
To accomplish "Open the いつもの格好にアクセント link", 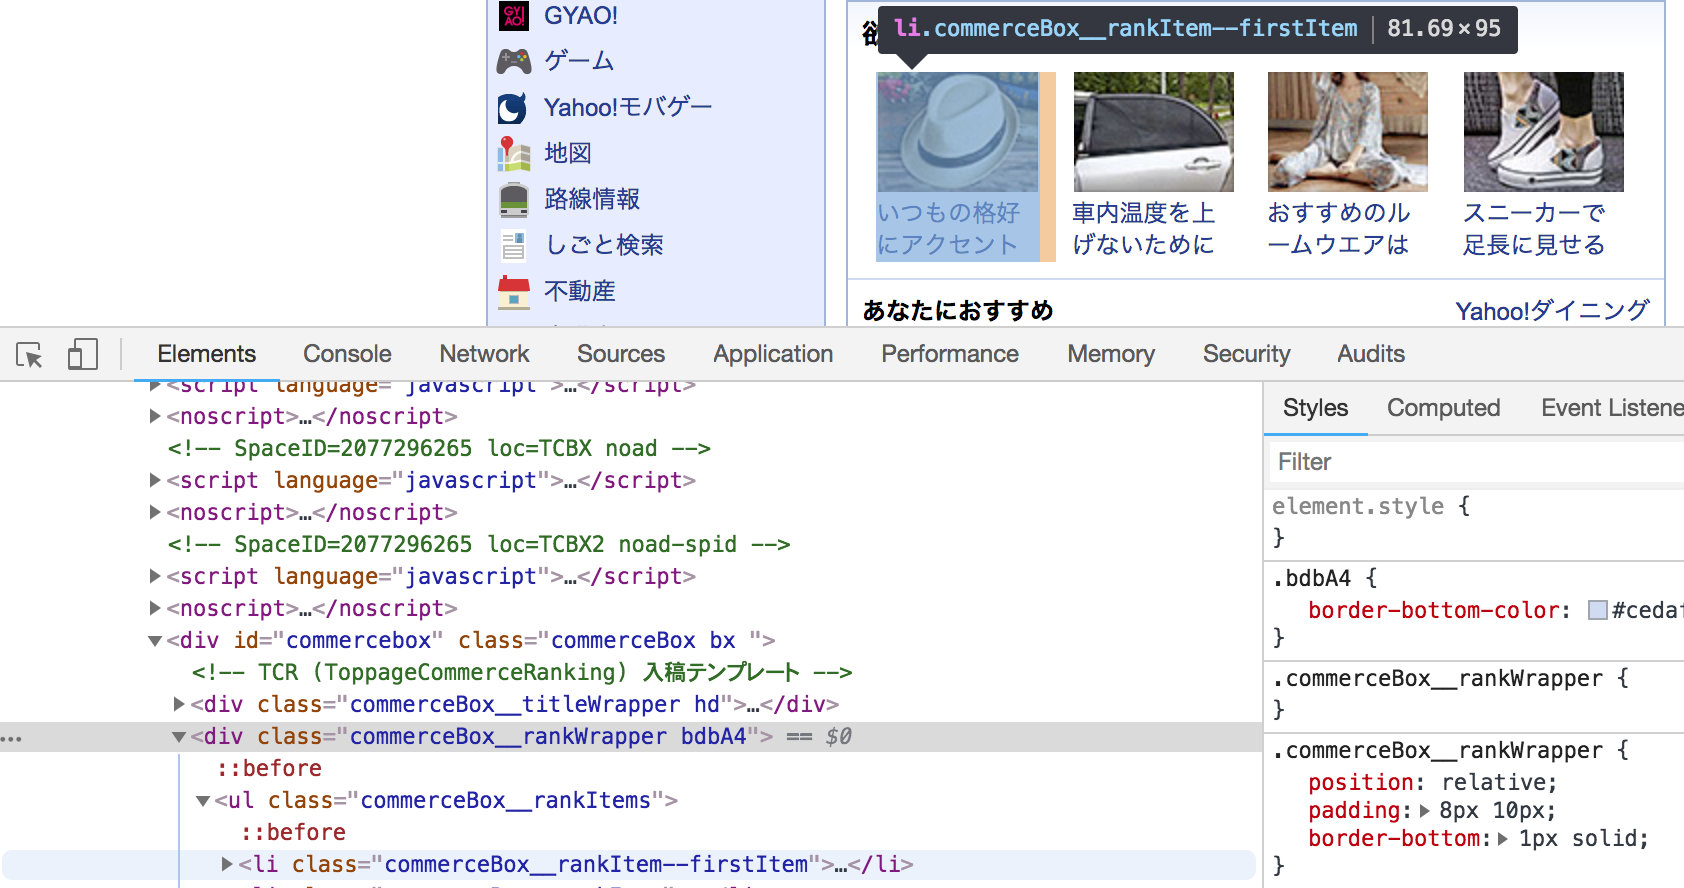I will [949, 229].
